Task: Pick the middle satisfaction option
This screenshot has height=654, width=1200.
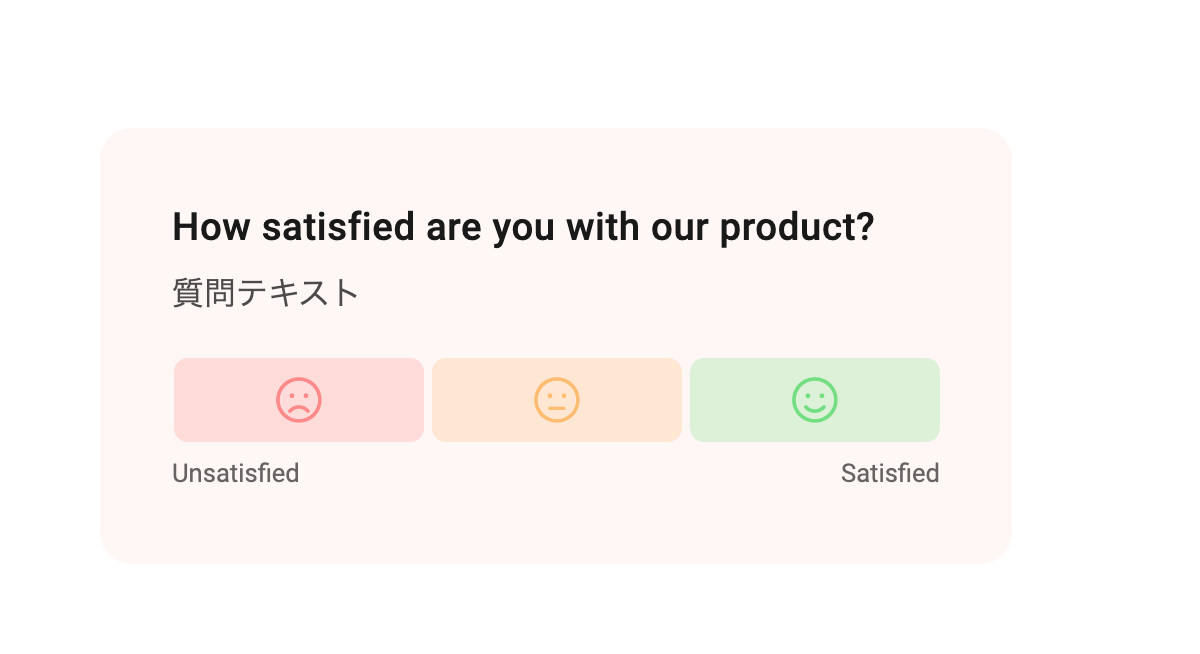Action: pyautogui.click(x=557, y=400)
